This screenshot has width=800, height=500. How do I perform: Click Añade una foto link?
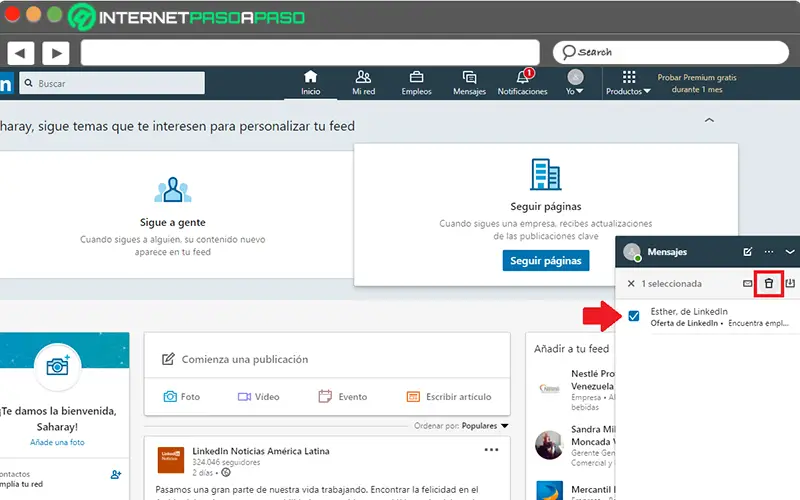[57, 442]
